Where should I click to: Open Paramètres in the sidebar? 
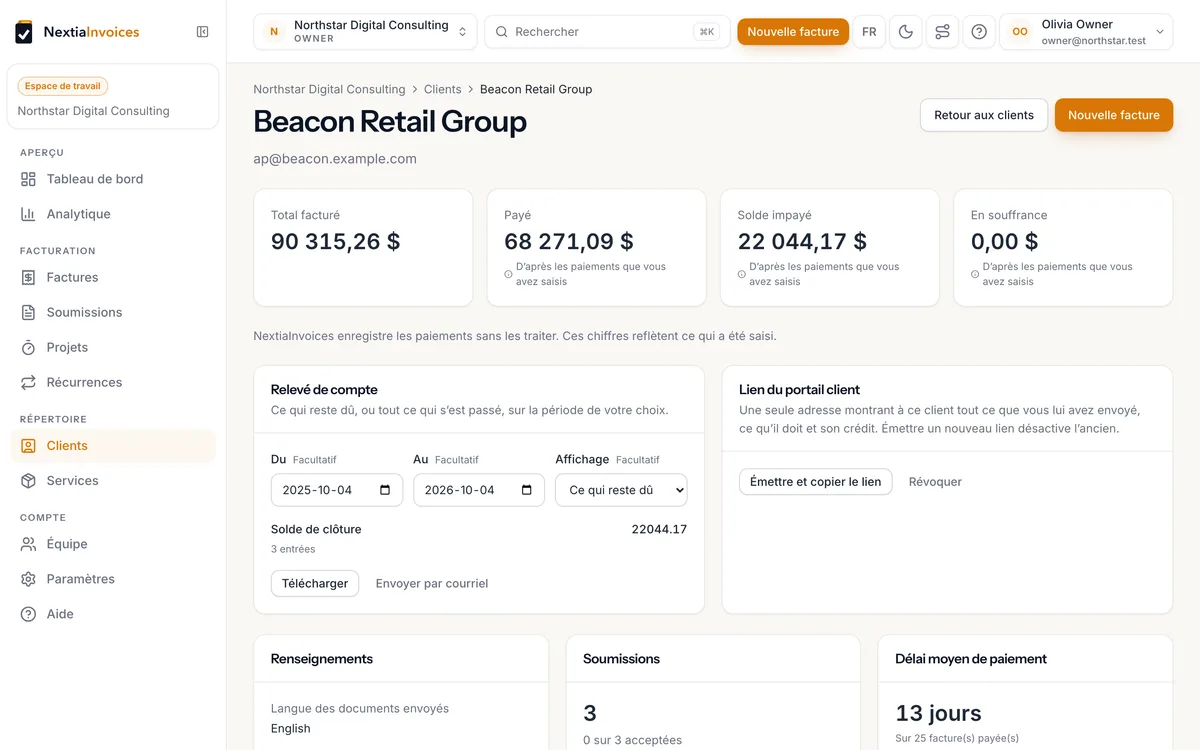point(113,579)
